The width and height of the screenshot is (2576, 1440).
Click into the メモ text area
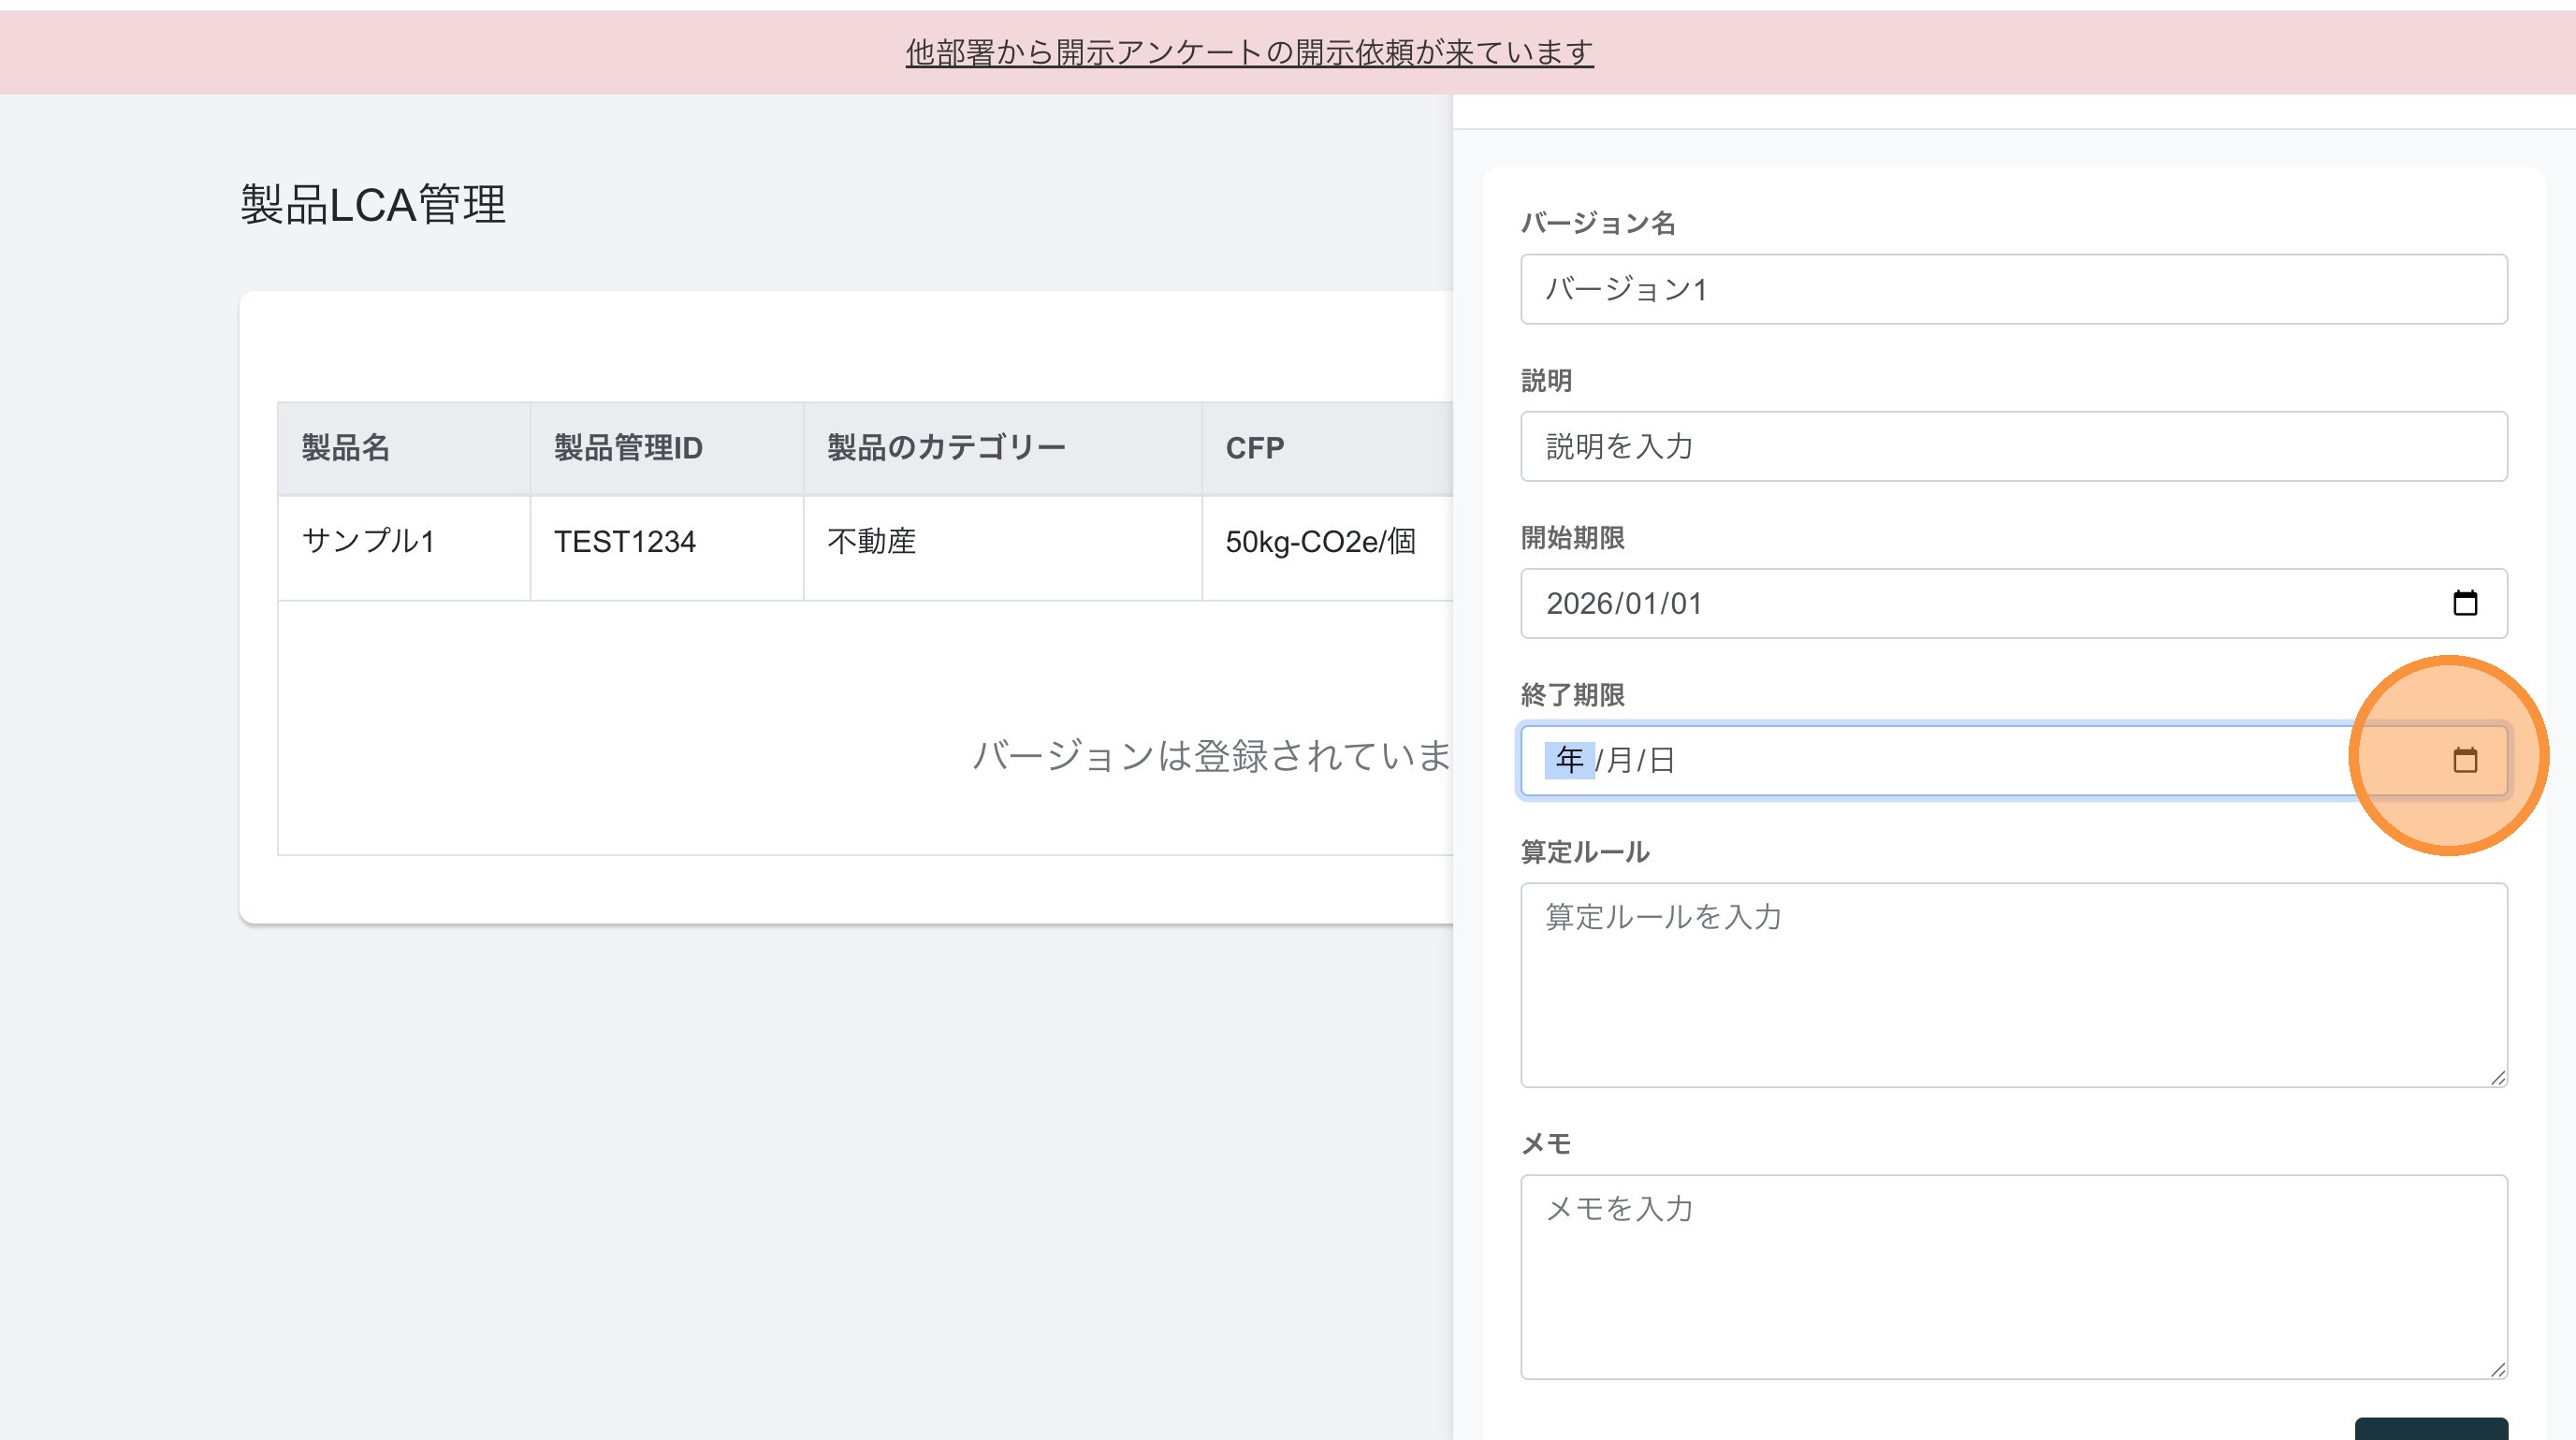2012,1277
